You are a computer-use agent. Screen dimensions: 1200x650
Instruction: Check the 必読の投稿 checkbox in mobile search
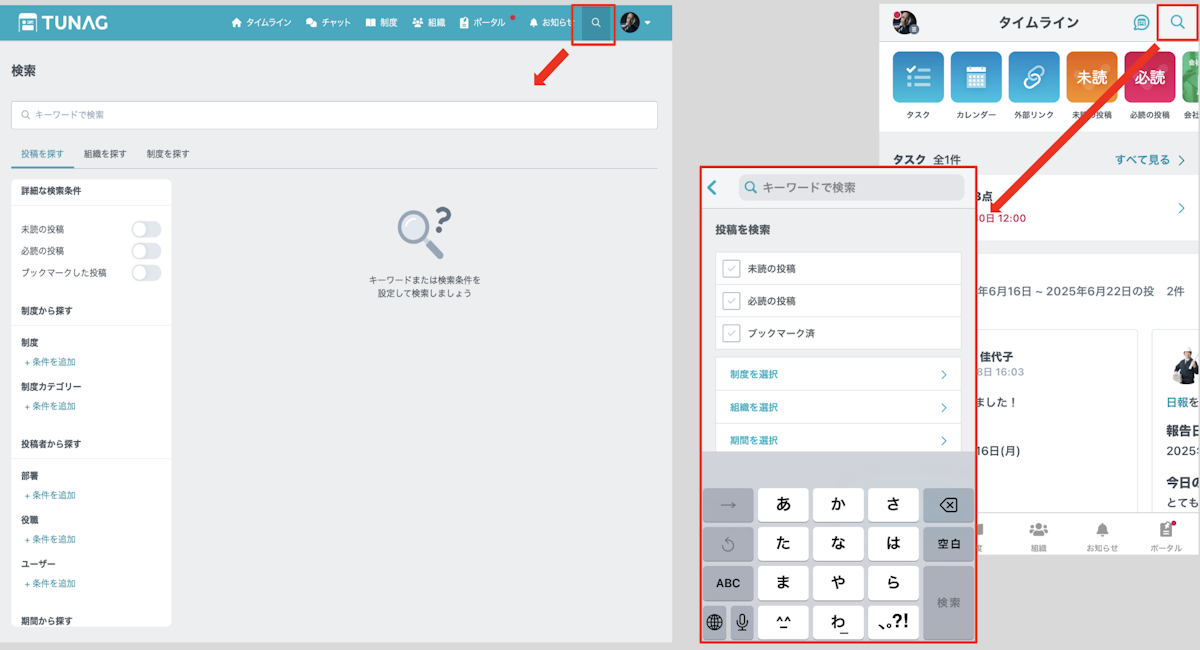pyautogui.click(x=732, y=300)
